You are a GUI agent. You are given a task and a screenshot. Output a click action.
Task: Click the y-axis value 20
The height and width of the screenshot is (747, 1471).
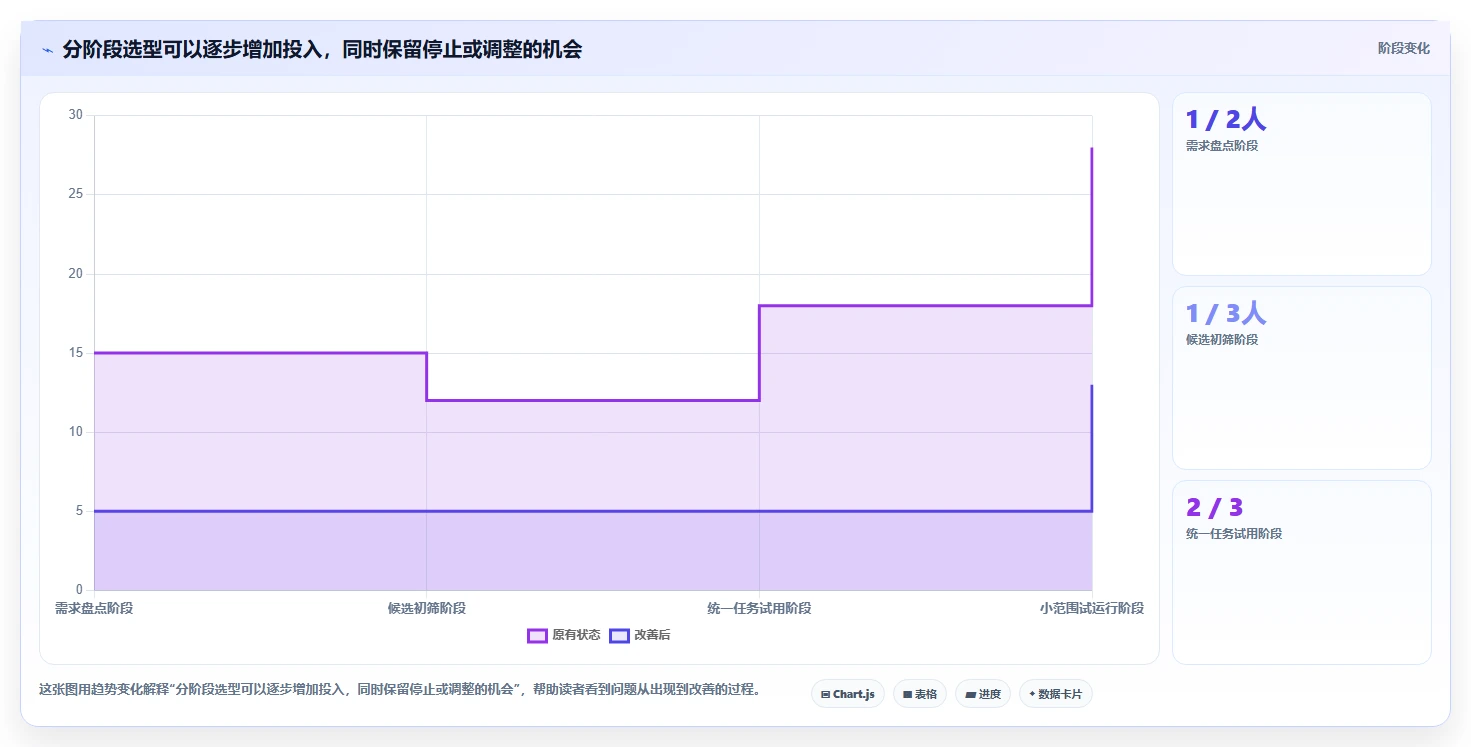pyautogui.click(x=76, y=273)
